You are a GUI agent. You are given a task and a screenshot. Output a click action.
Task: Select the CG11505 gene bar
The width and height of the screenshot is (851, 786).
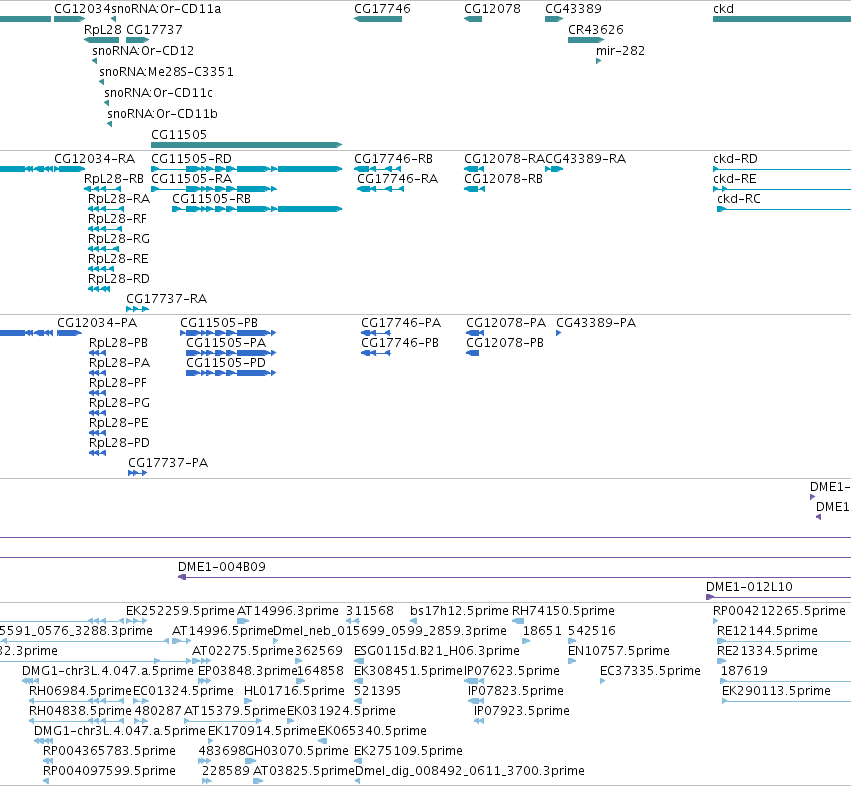click(246, 145)
